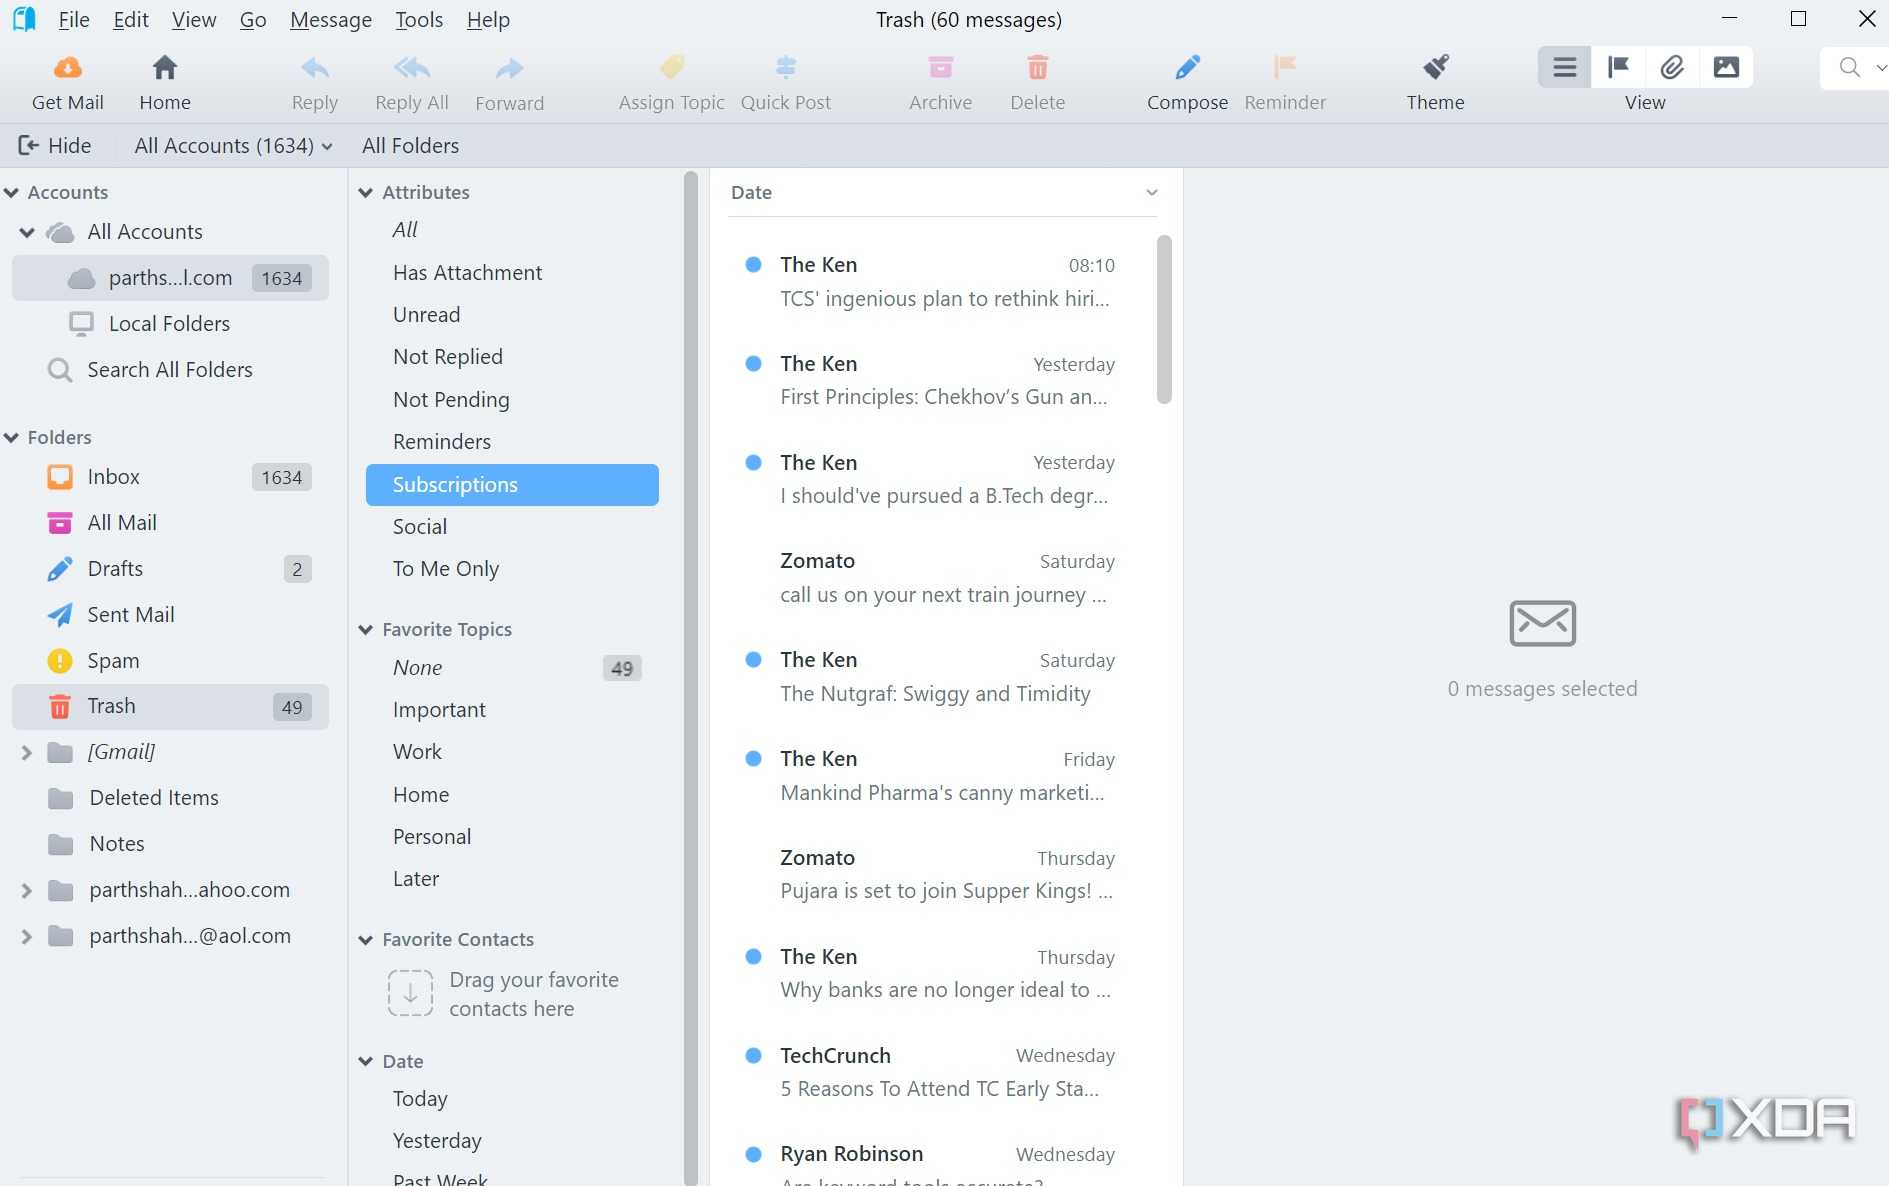Toggle the image view icon
The image size is (1889, 1186).
click(x=1727, y=67)
